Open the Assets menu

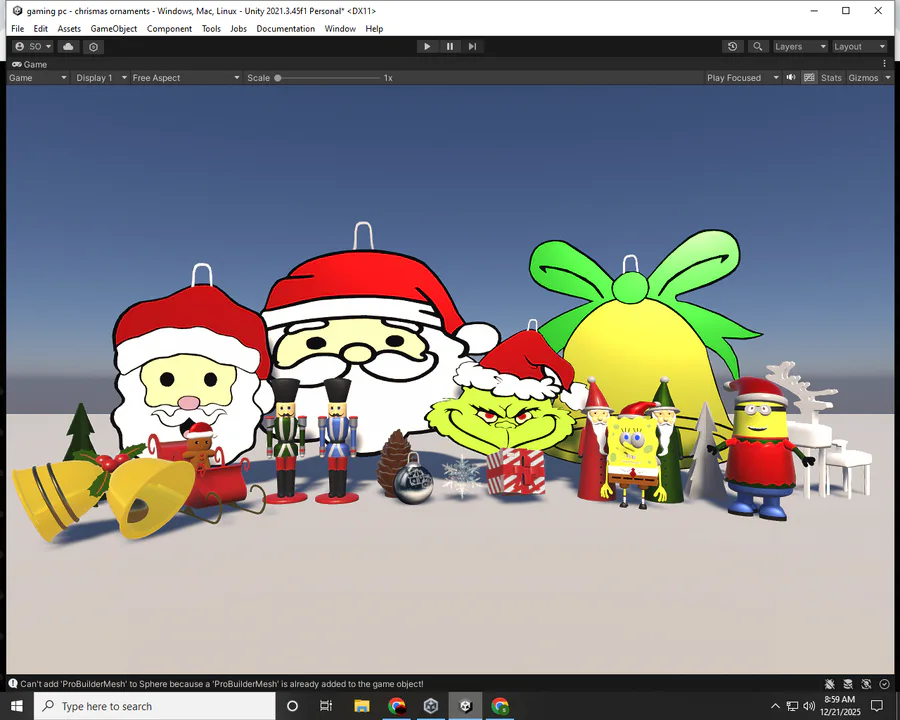[69, 29]
